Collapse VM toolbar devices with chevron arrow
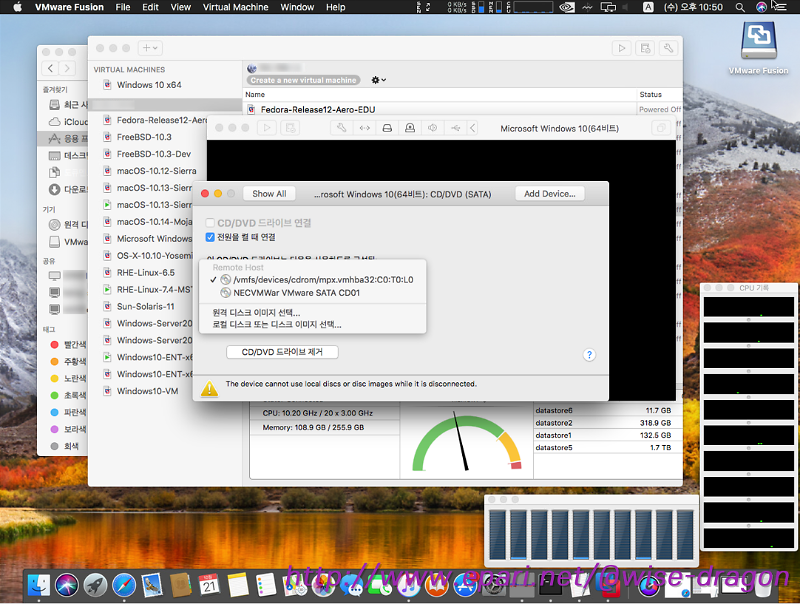 (473, 128)
